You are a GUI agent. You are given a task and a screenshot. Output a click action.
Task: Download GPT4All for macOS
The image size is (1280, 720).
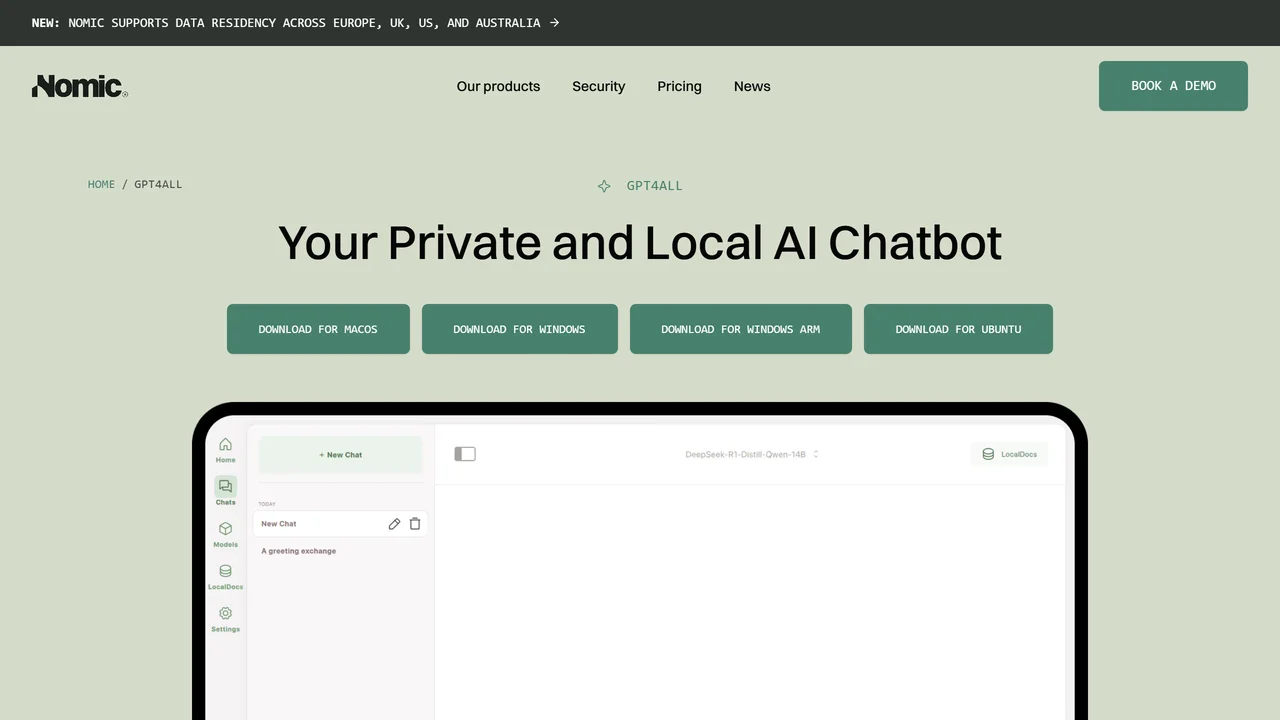click(x=318, y=329)
